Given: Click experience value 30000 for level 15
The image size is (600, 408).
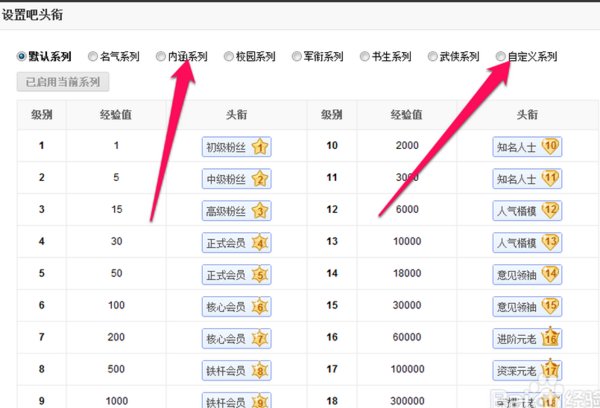Looking at the screenshot, I should 407,305.
